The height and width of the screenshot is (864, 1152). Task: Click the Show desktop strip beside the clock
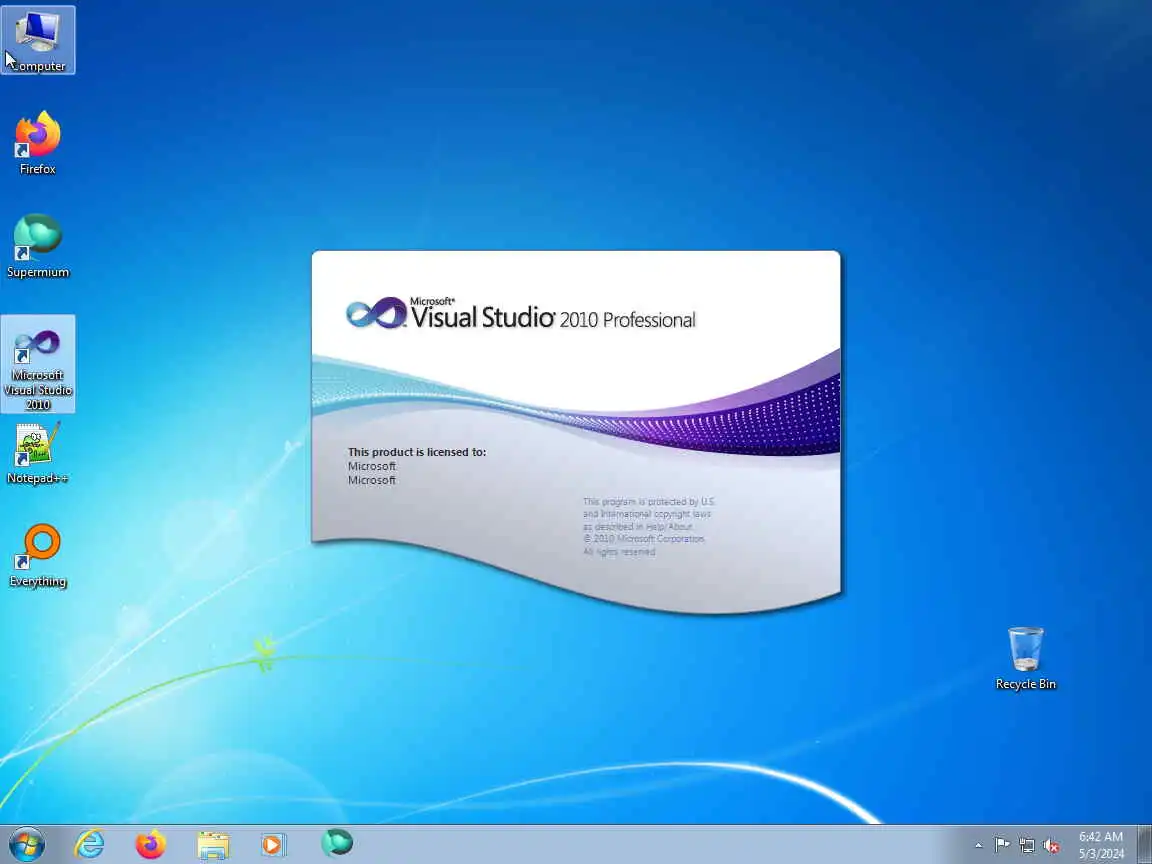[1145, 845]
